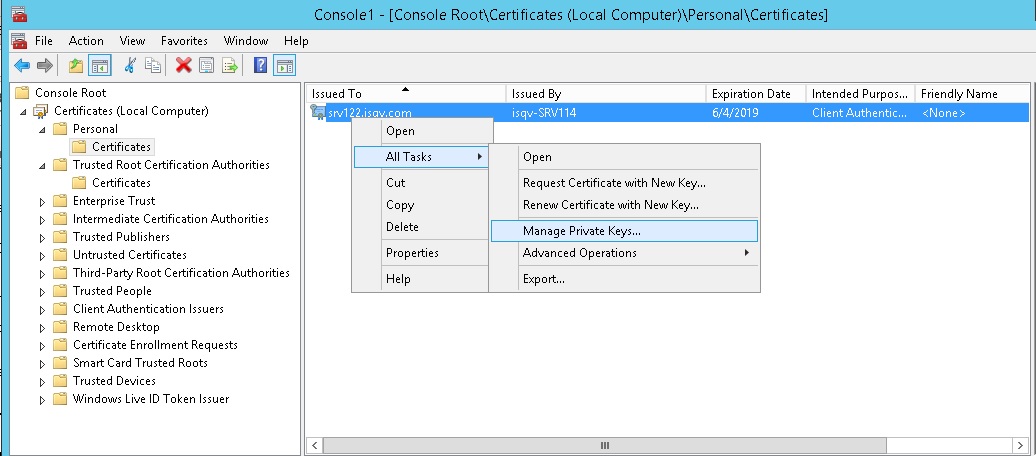Choose Export from the All Tasks submenu
The height and width of the screenshot is (456, 1036).
(x=543, y=279)
